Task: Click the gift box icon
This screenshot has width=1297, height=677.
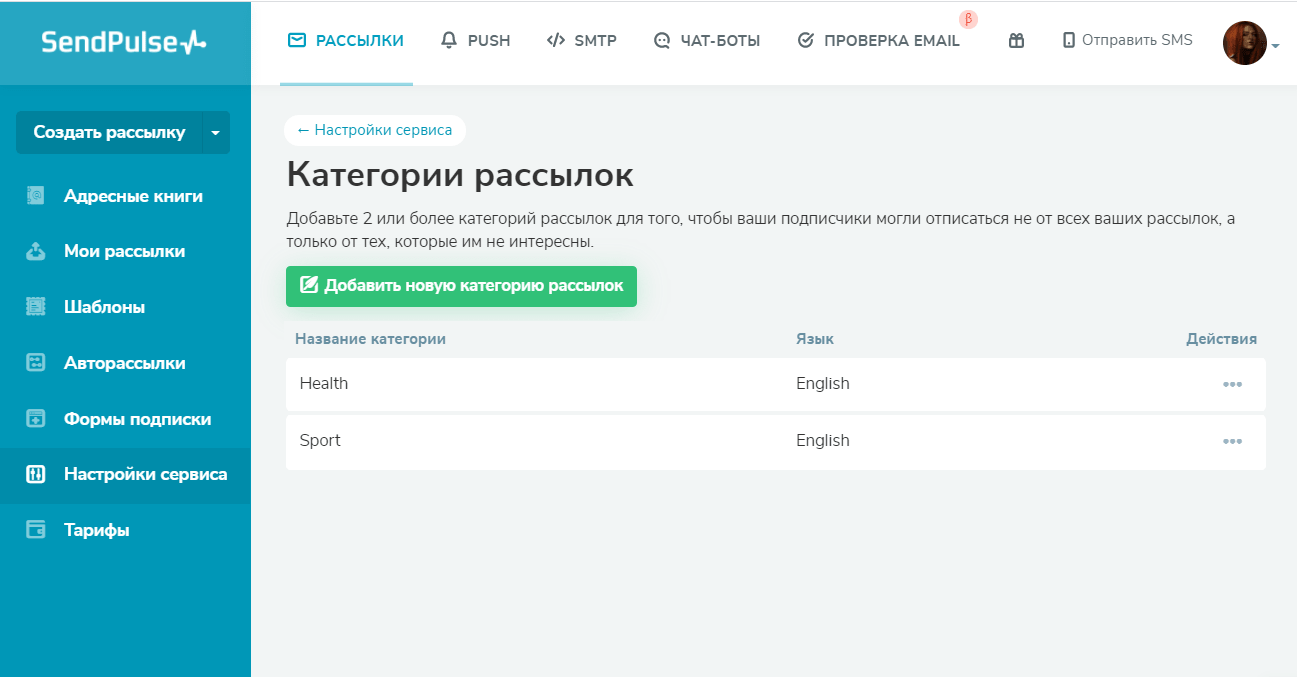Action: (x=1016, y=41)
